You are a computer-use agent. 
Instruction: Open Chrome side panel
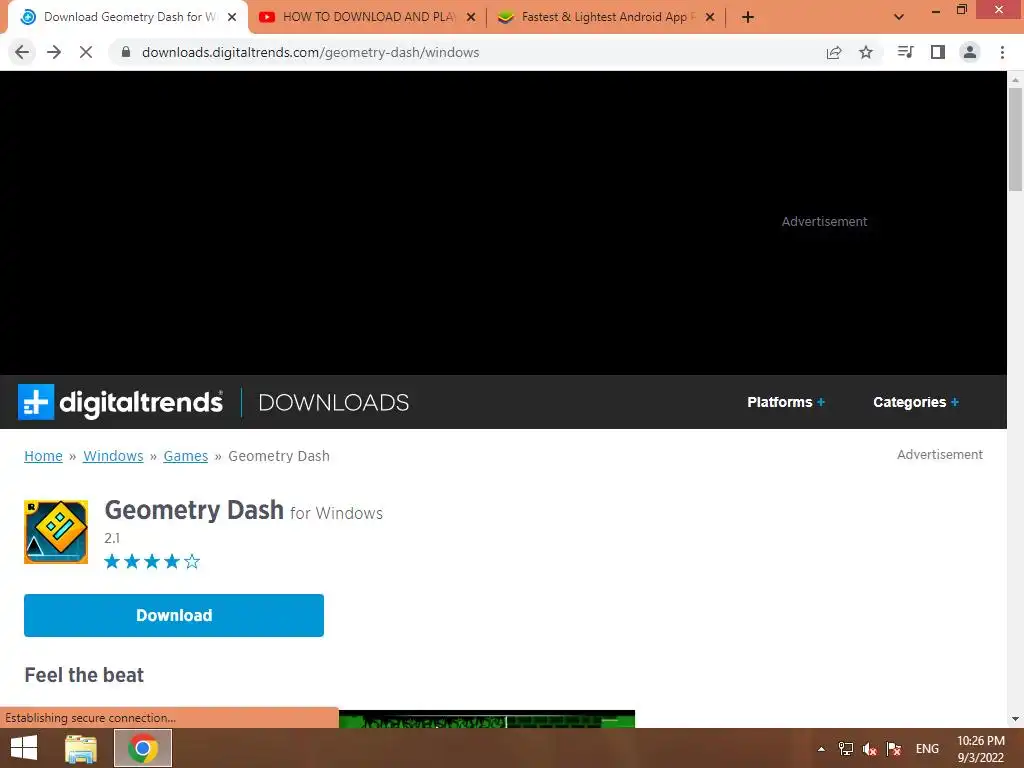938,52
